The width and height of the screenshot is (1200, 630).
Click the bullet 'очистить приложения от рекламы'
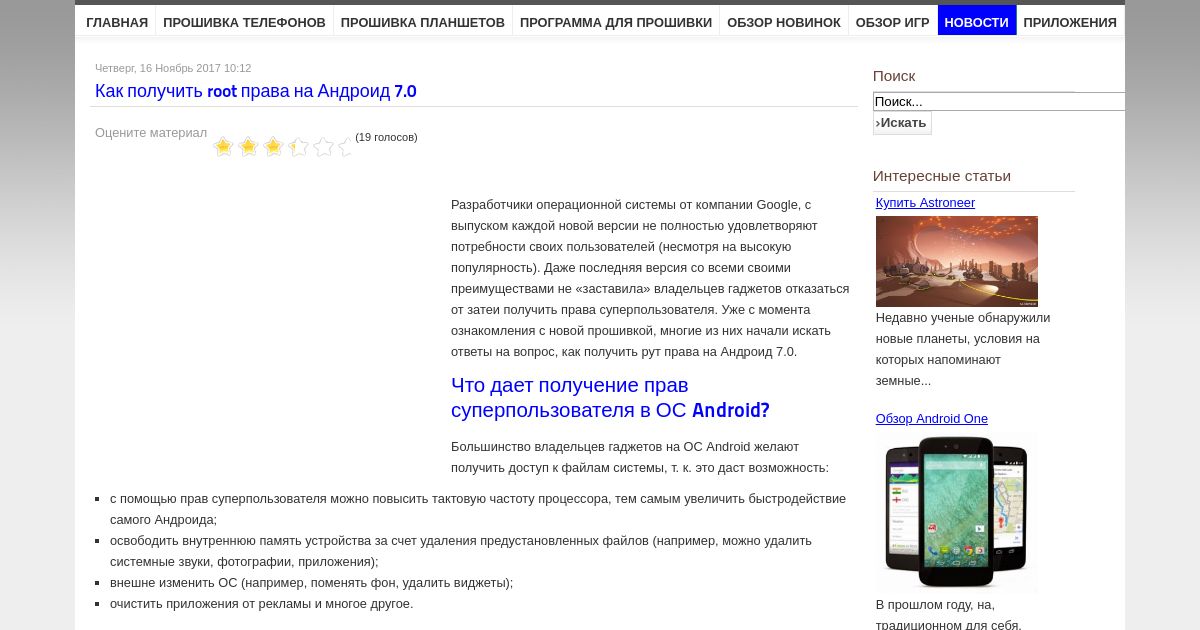261,603
